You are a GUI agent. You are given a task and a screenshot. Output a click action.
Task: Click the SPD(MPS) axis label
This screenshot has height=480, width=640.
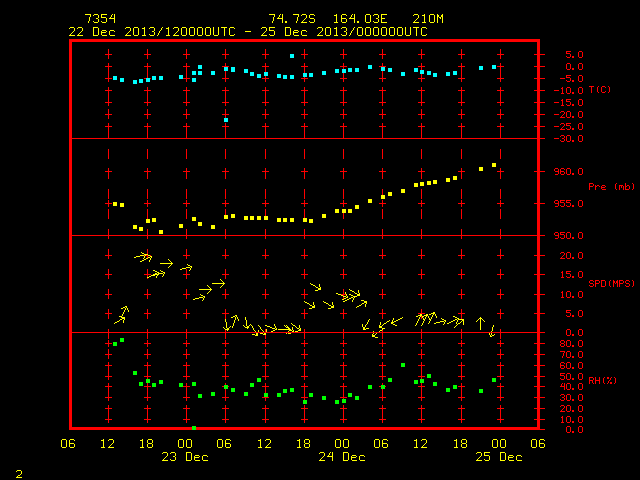click(611, 283)
